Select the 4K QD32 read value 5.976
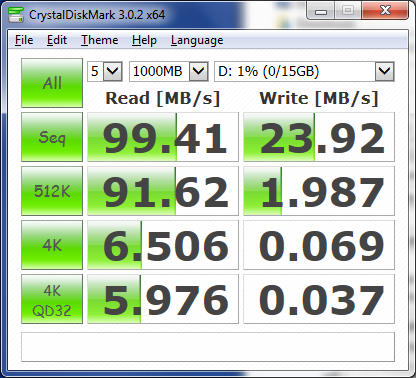 pos(163,299)
